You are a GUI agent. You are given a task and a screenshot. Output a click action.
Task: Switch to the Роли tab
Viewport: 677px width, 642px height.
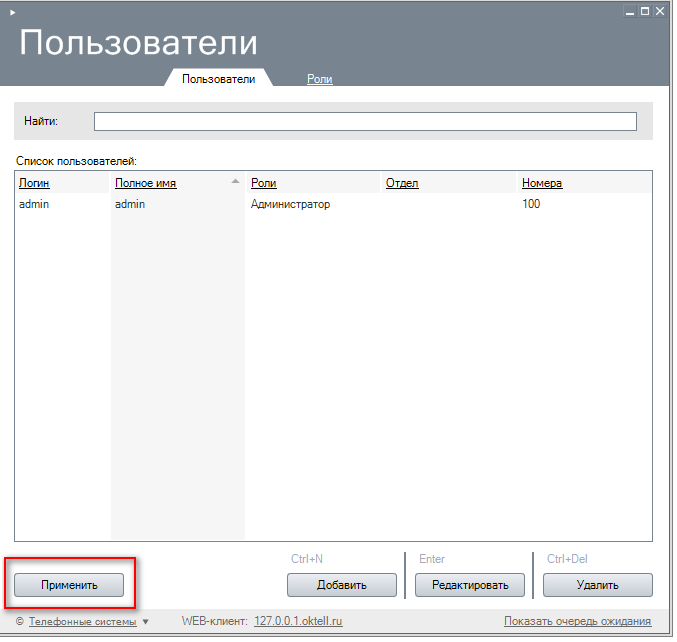pyautogui.click(x=319, y=79)
